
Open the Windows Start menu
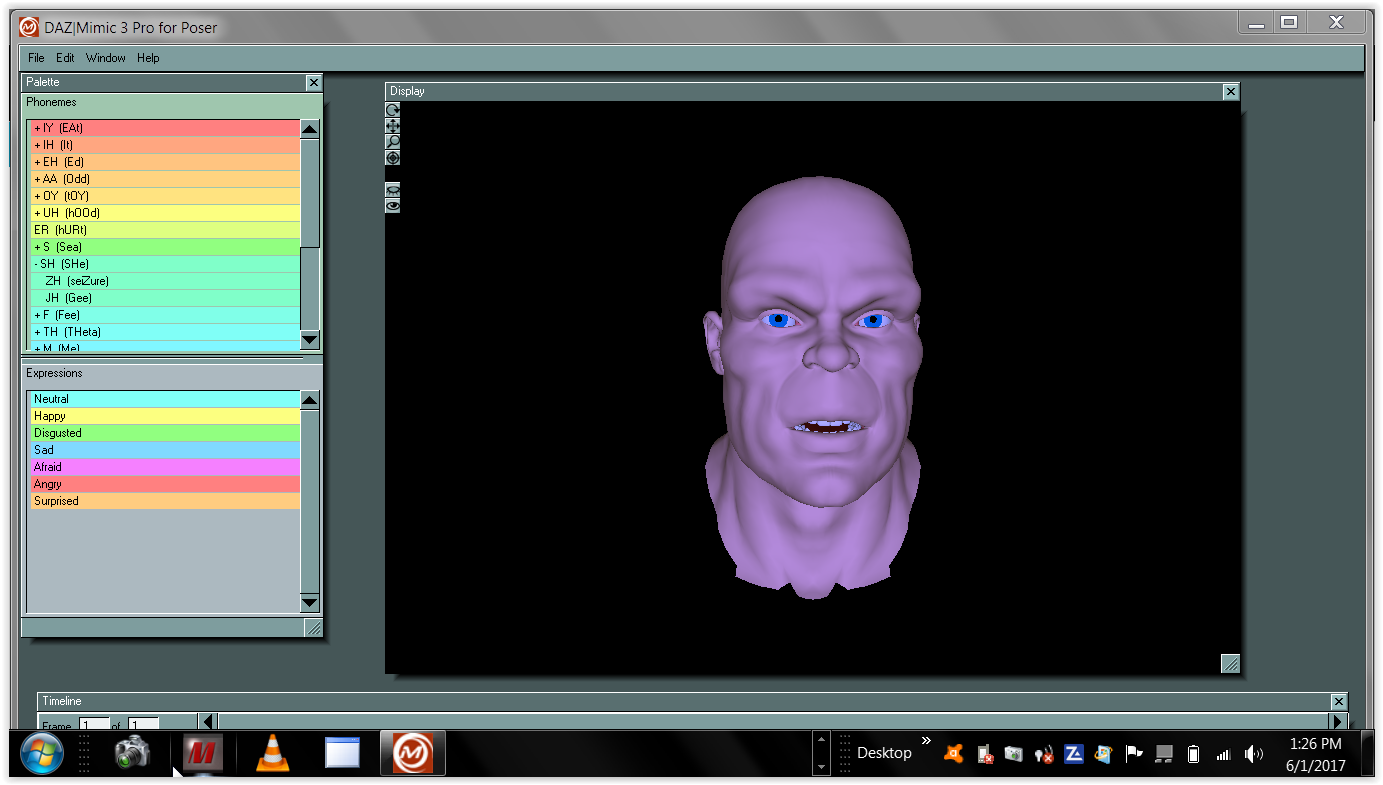click(42, 753)
